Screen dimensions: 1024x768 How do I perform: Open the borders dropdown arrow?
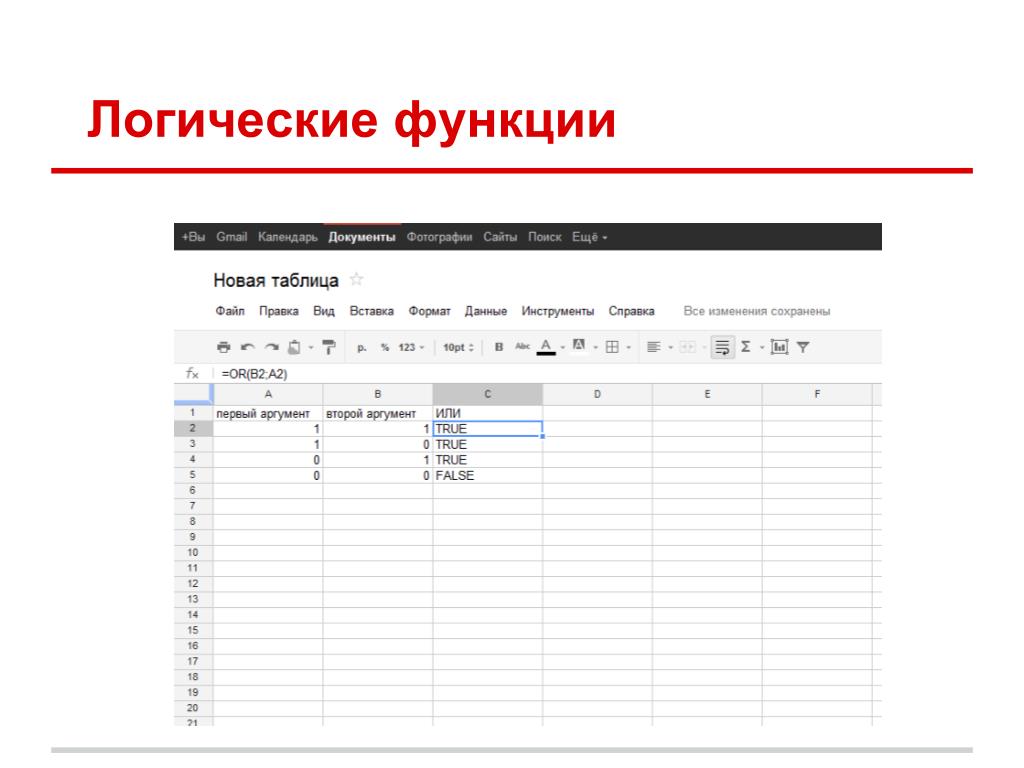629,347
